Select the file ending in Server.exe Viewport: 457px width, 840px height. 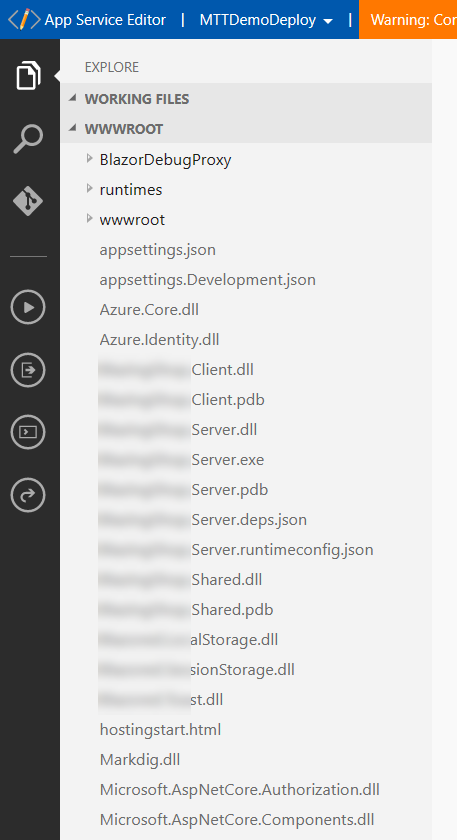181,460
